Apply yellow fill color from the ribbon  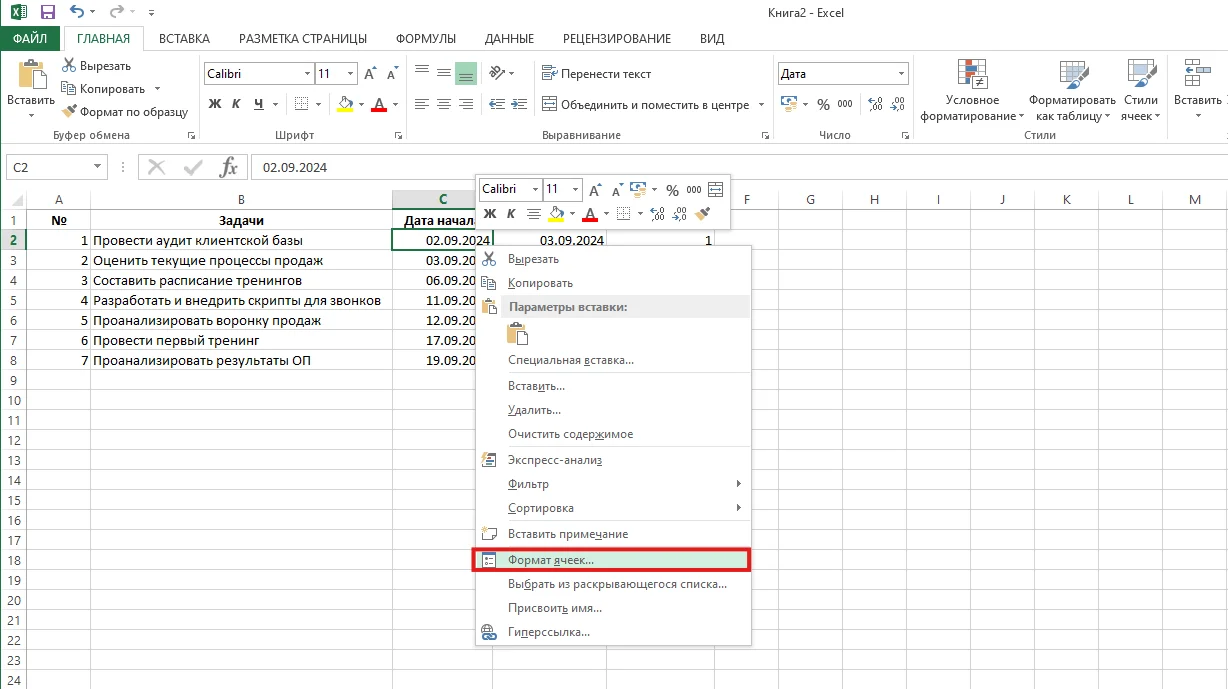[x=345, y=104]
